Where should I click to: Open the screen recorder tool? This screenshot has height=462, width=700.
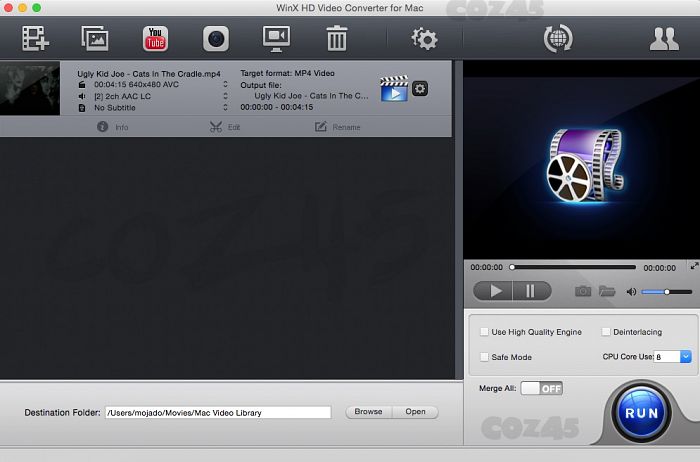click(x=276, y=39)
